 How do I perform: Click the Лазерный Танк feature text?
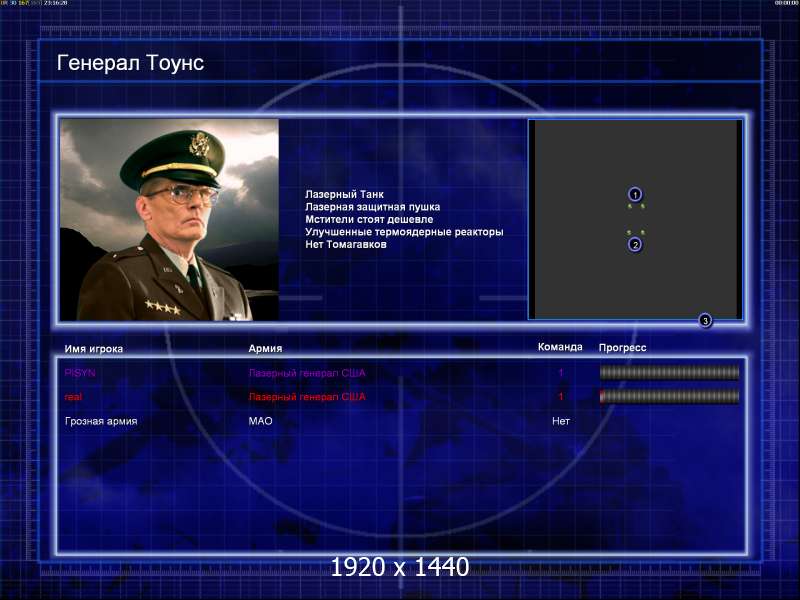click(344, 194)
